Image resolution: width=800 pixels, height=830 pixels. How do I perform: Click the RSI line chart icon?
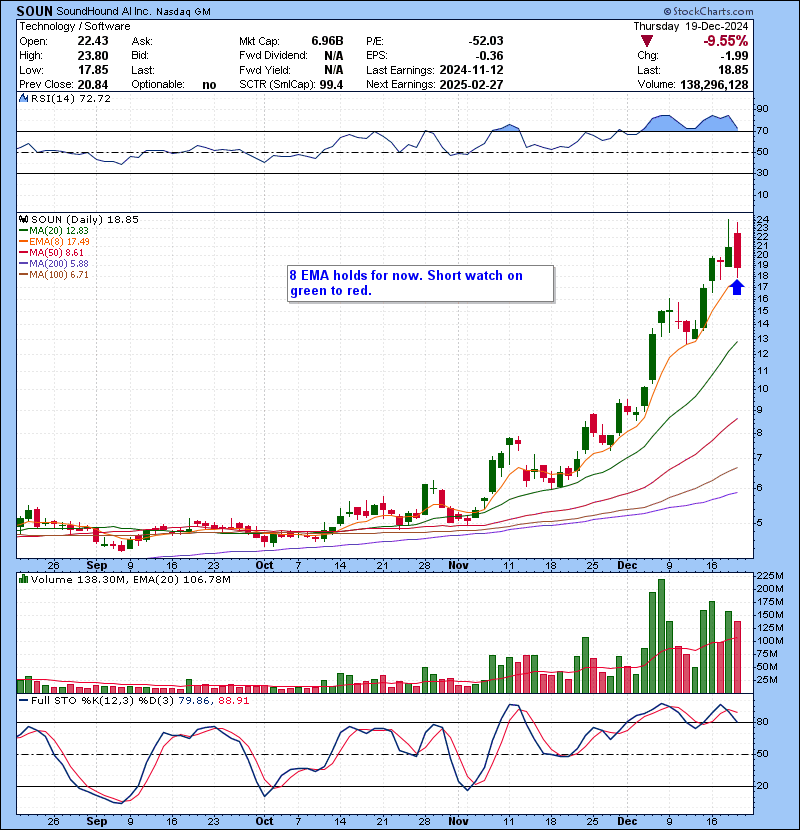(x=23, y=98)
